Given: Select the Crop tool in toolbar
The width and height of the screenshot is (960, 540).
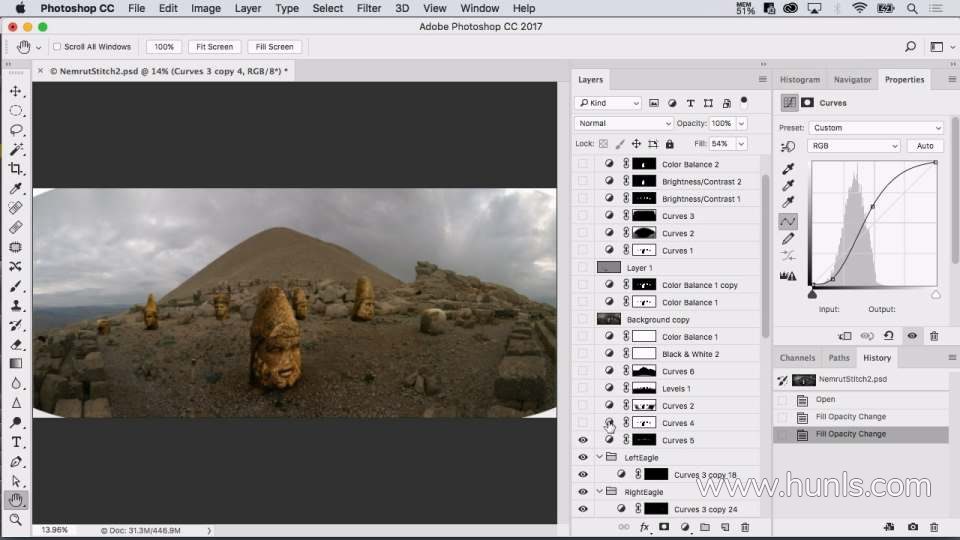Looking at the screenshot, I should coord(16,169).
